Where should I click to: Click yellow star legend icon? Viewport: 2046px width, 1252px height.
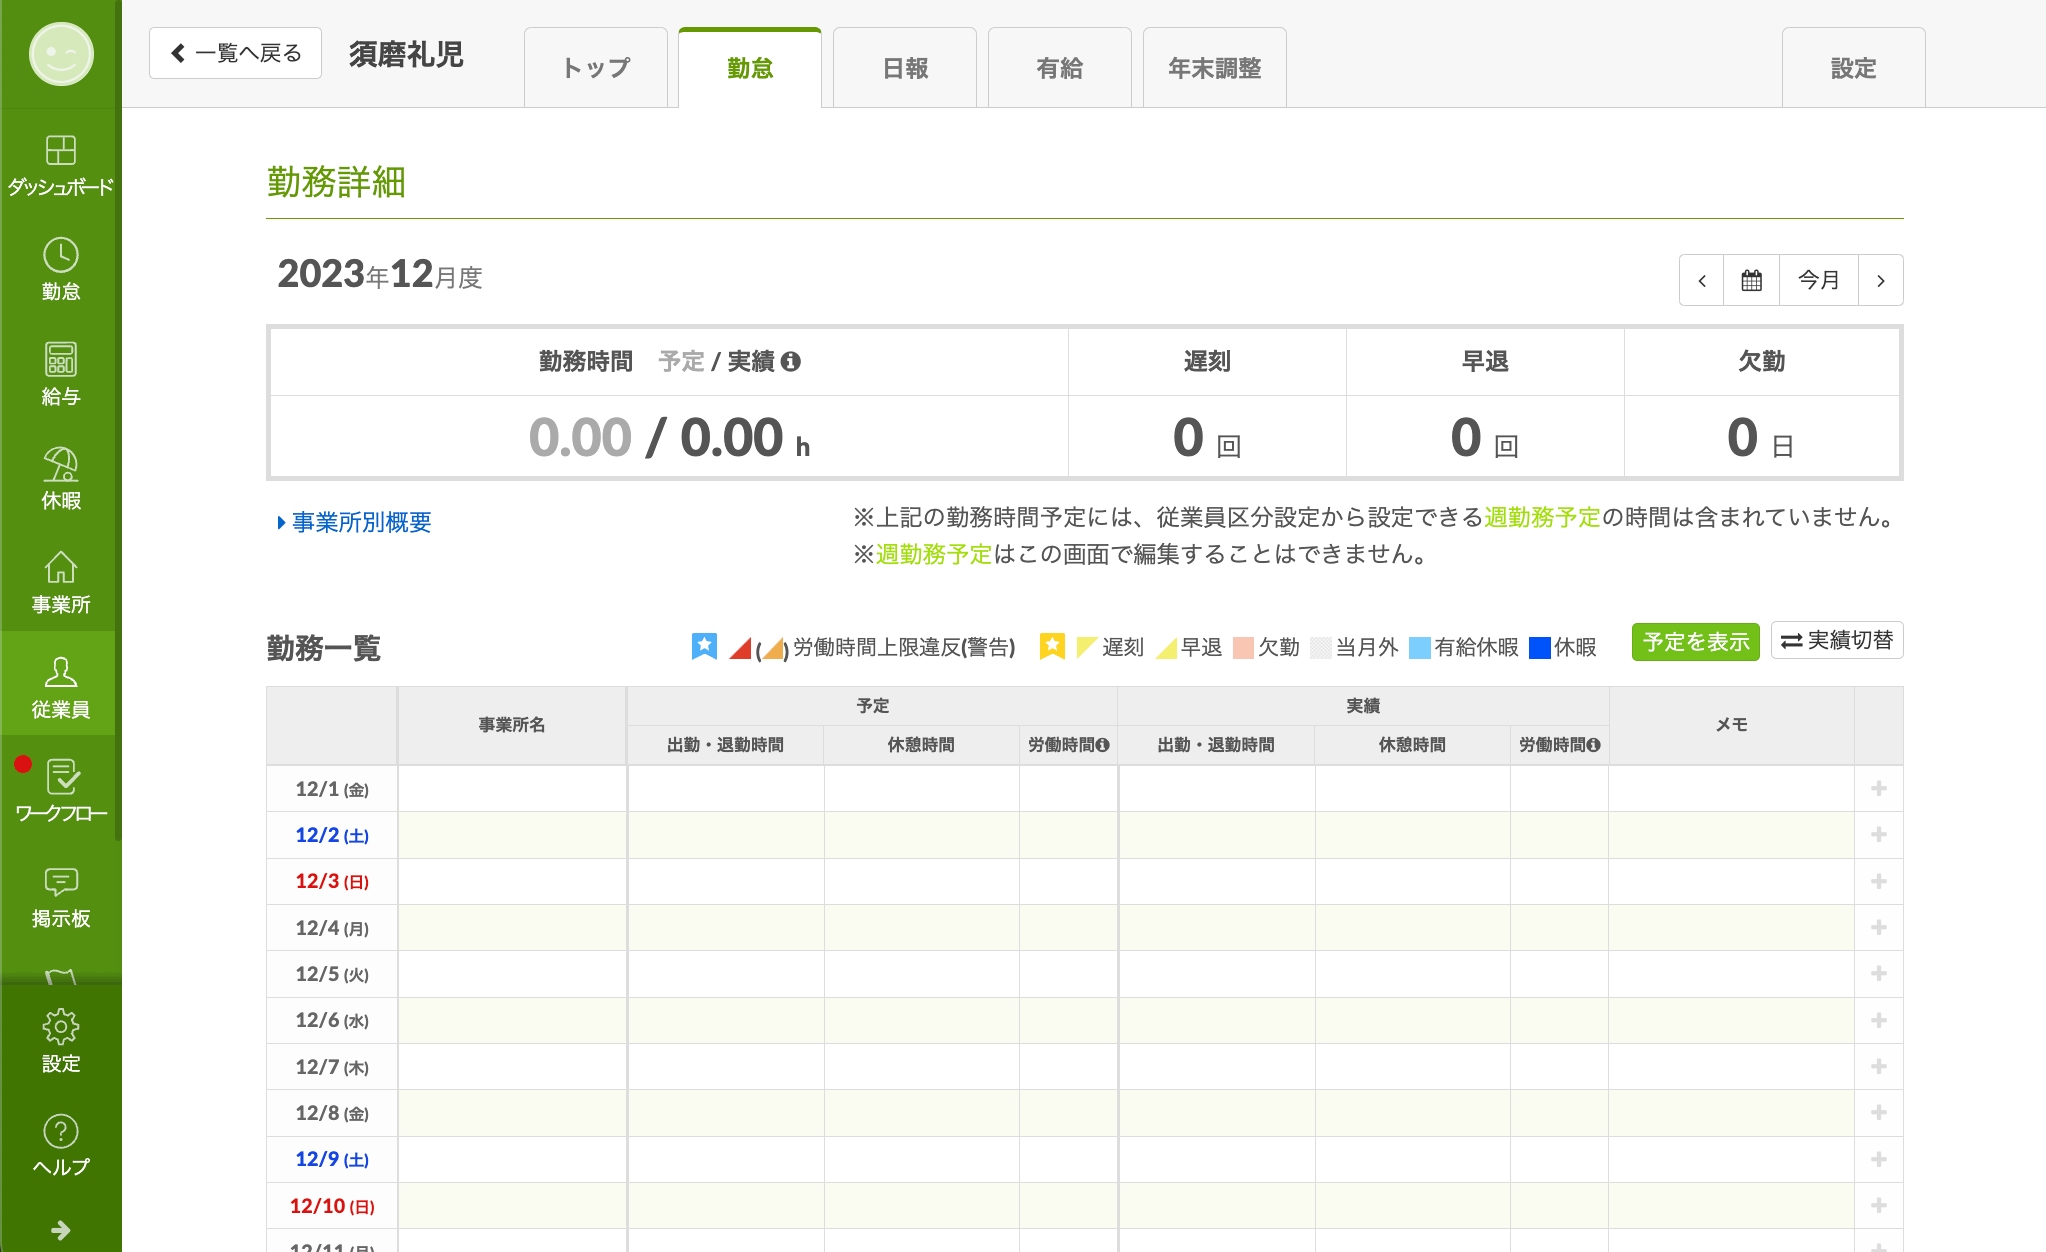click(x=1052, y=646)
